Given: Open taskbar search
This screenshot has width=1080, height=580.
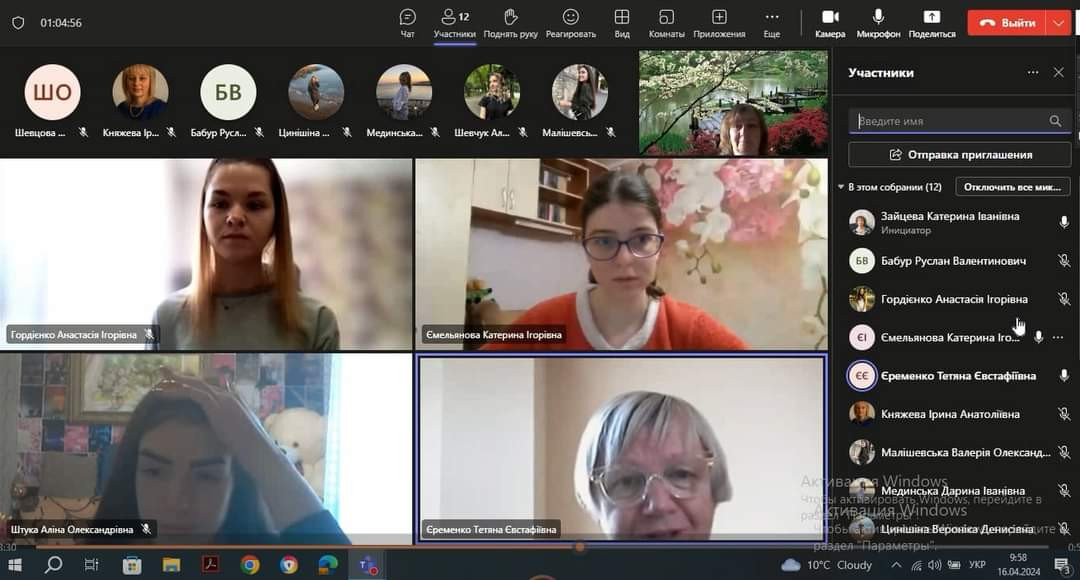Looking at the screenshot, I should [53, 565].
